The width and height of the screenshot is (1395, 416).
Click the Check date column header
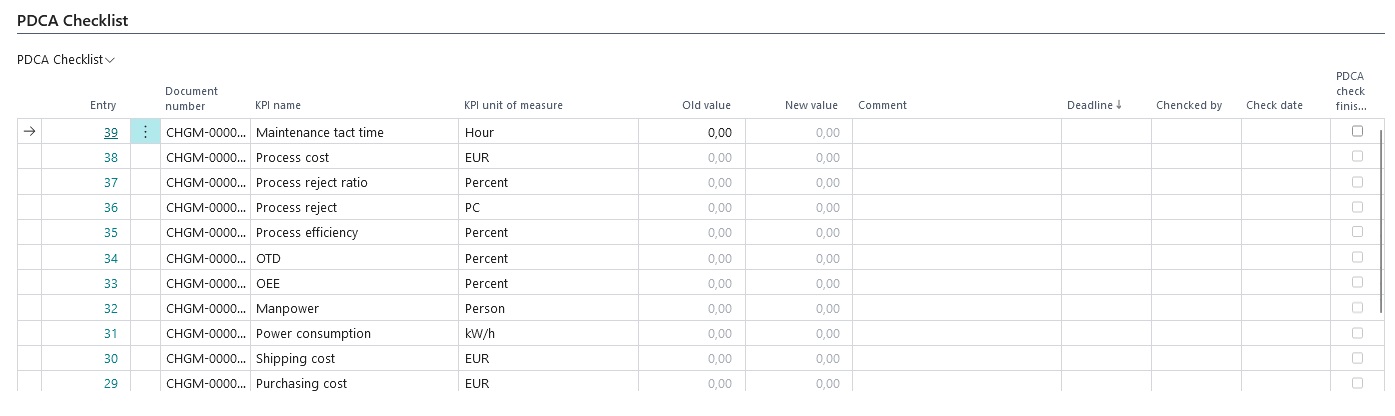click(x=1274, y=105)
